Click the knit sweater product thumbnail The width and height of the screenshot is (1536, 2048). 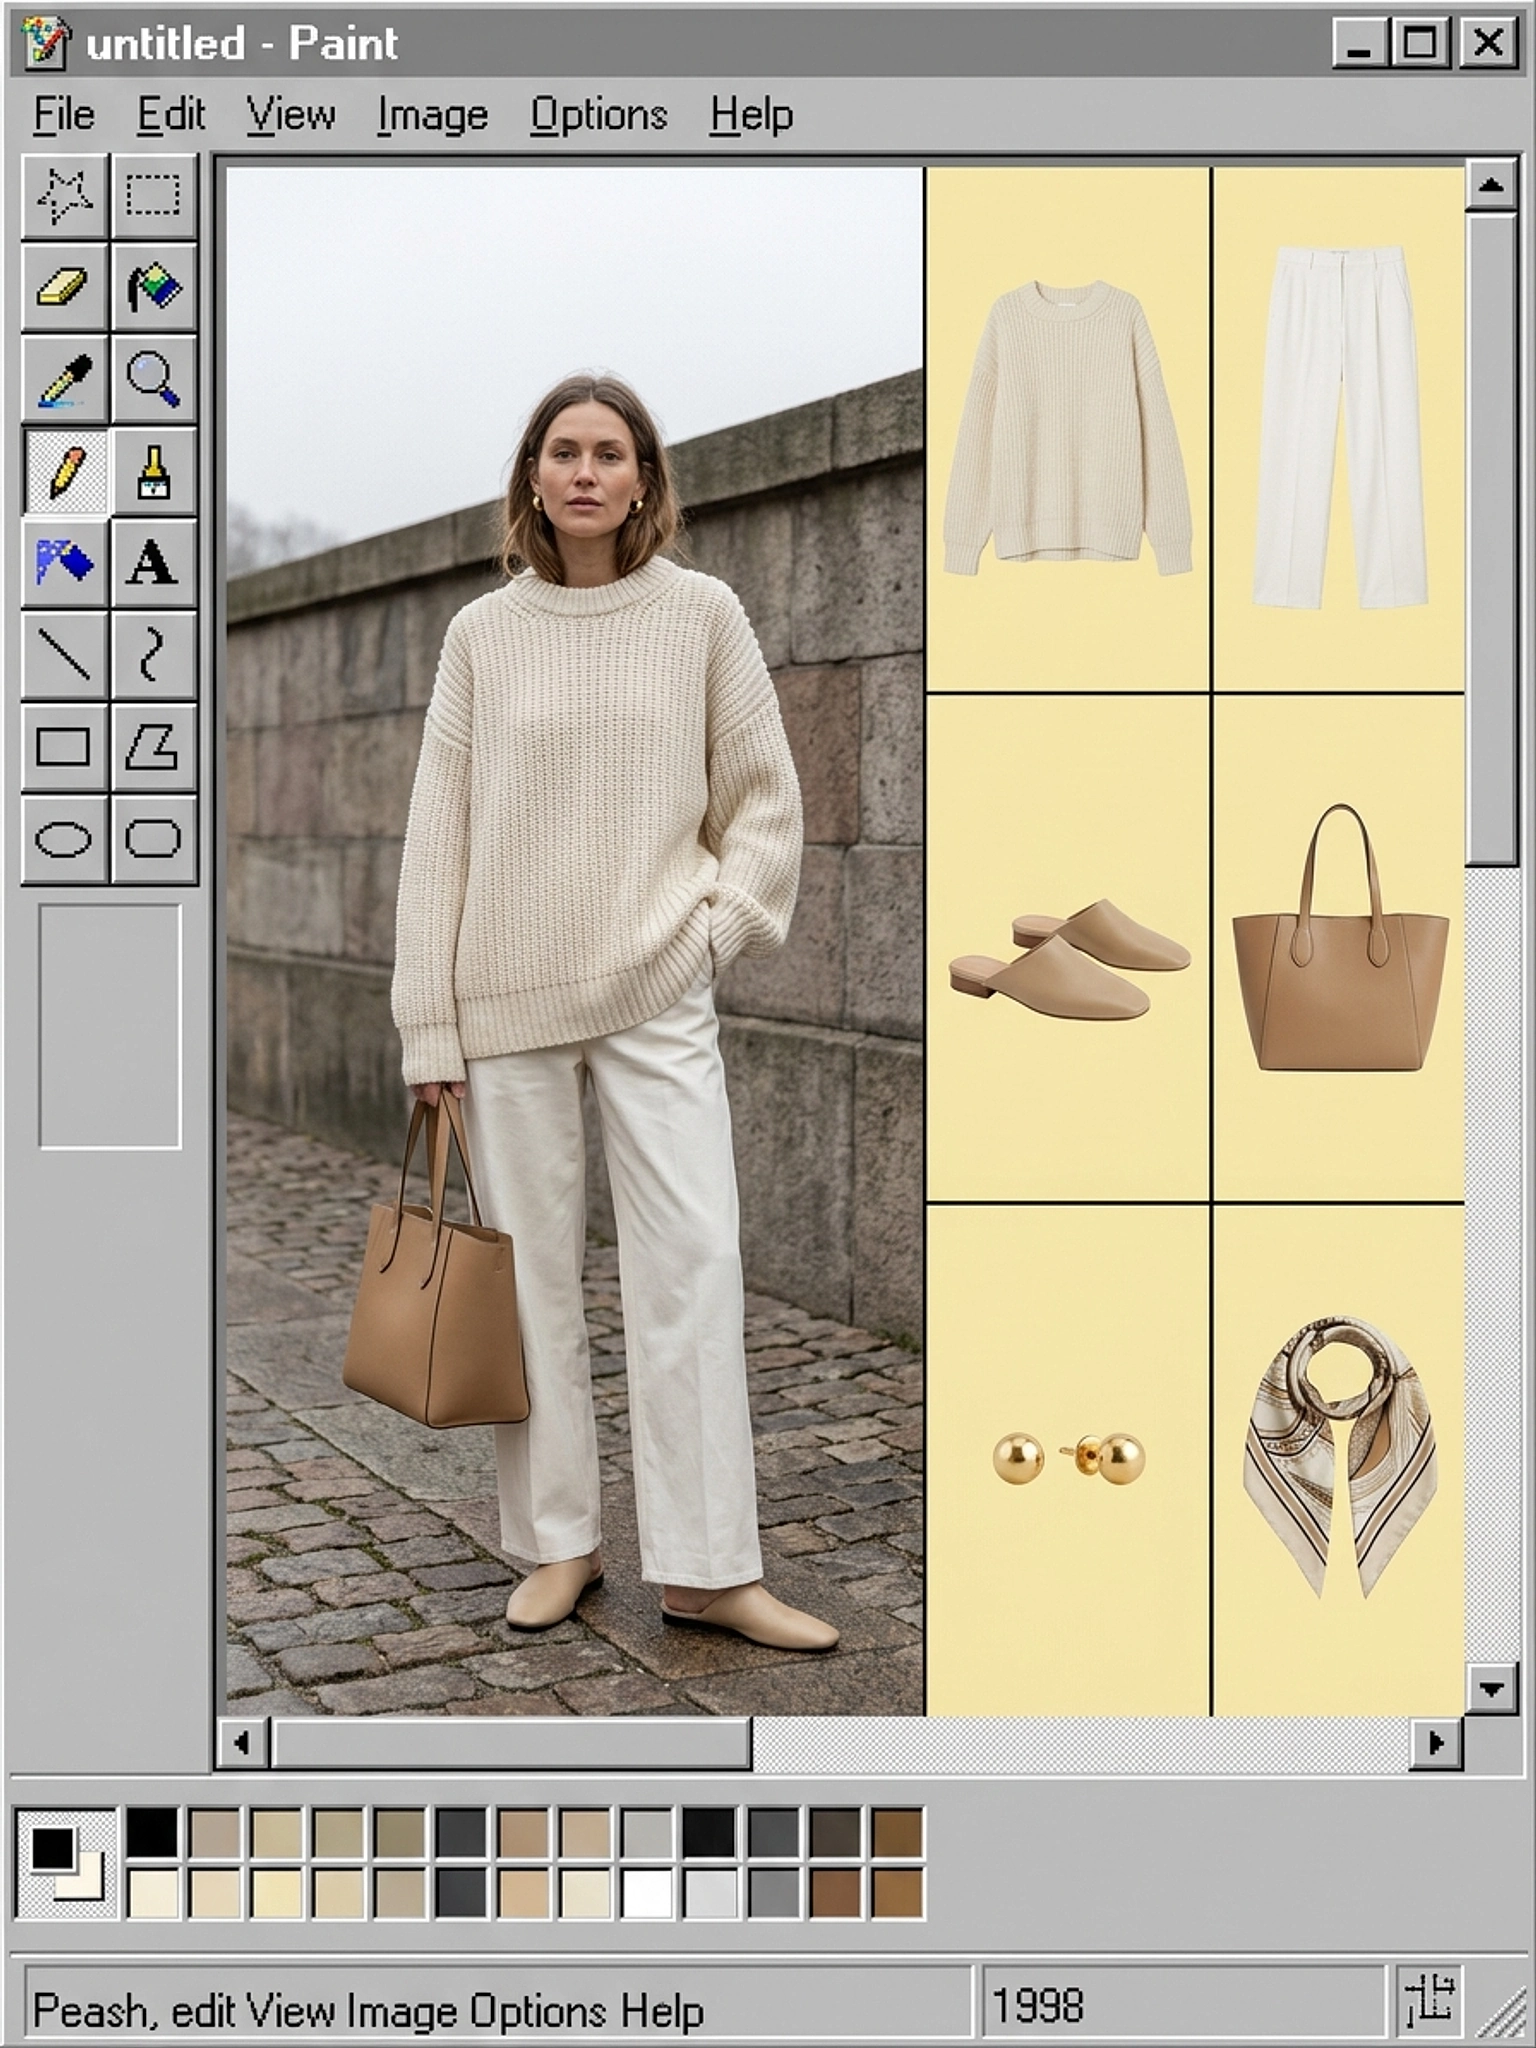pos(1068,429)
